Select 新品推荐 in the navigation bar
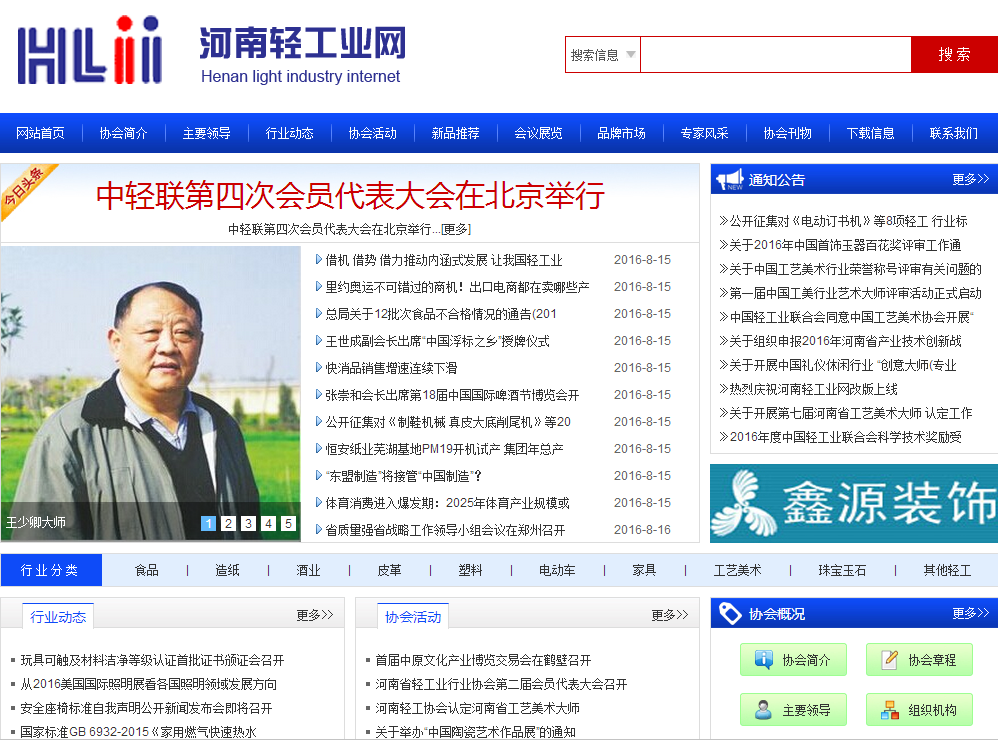This screenshot has width=998, height=740. 456,133
